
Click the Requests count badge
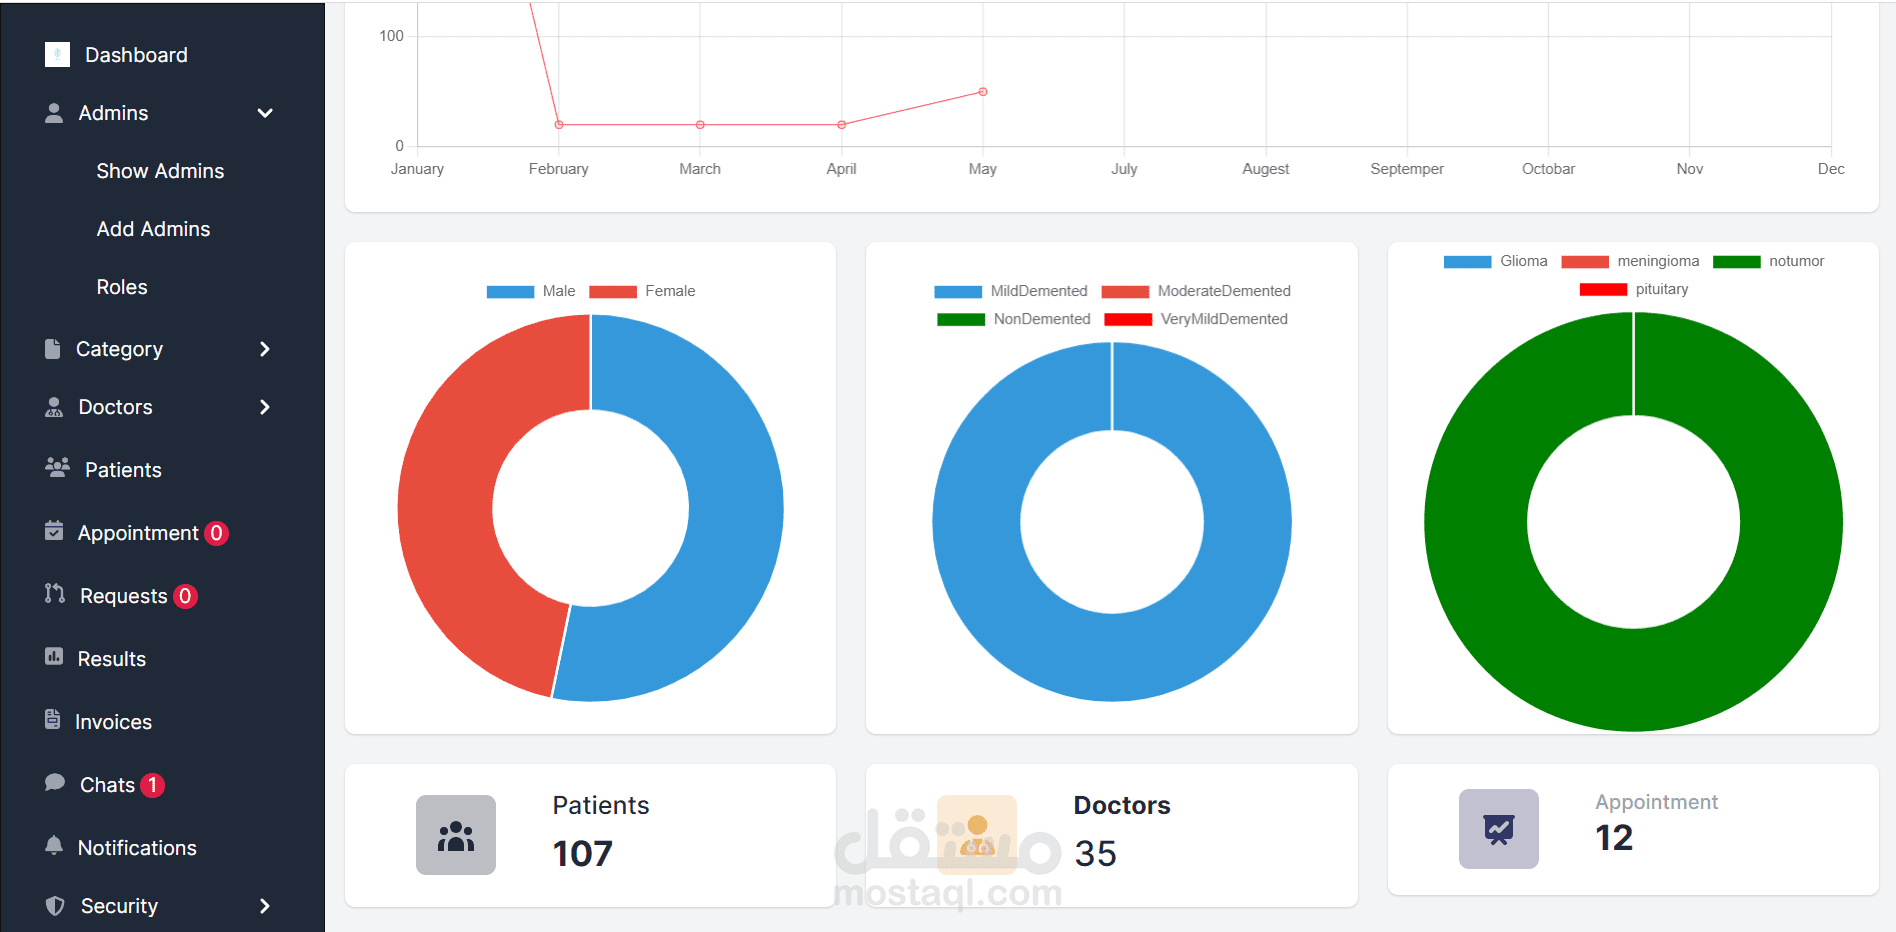[x=185, y=596]
